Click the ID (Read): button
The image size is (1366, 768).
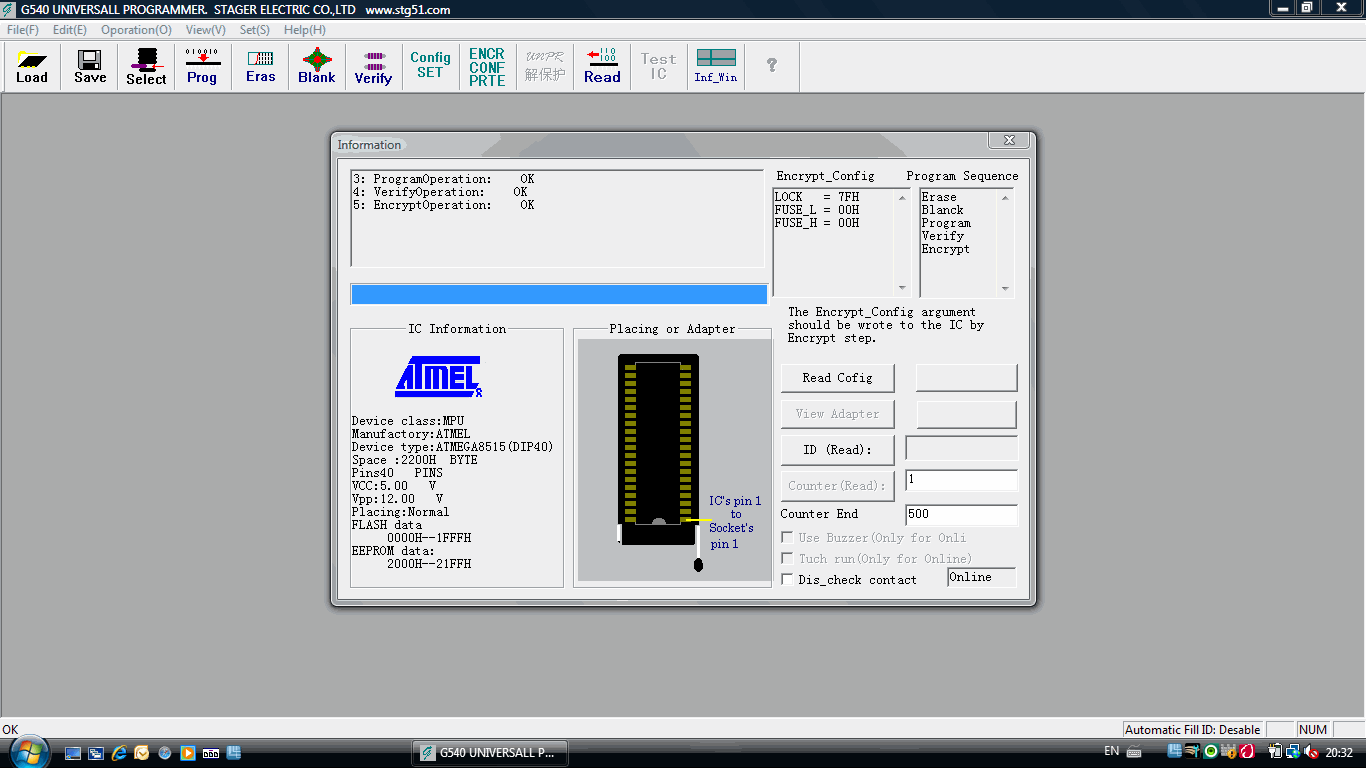[837, 450]
